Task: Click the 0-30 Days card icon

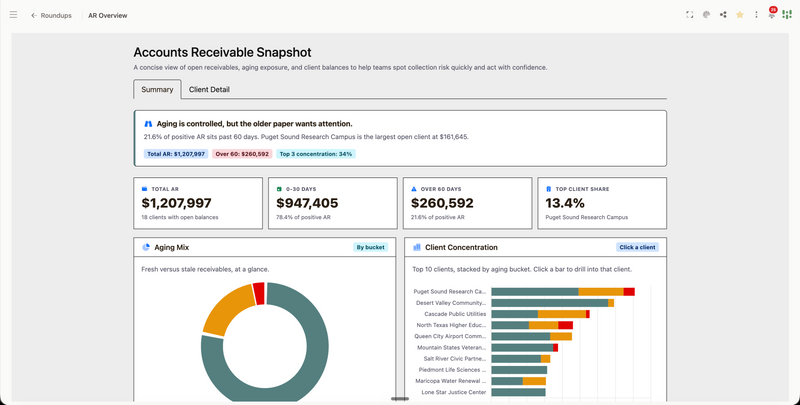Action: [279, 189]
